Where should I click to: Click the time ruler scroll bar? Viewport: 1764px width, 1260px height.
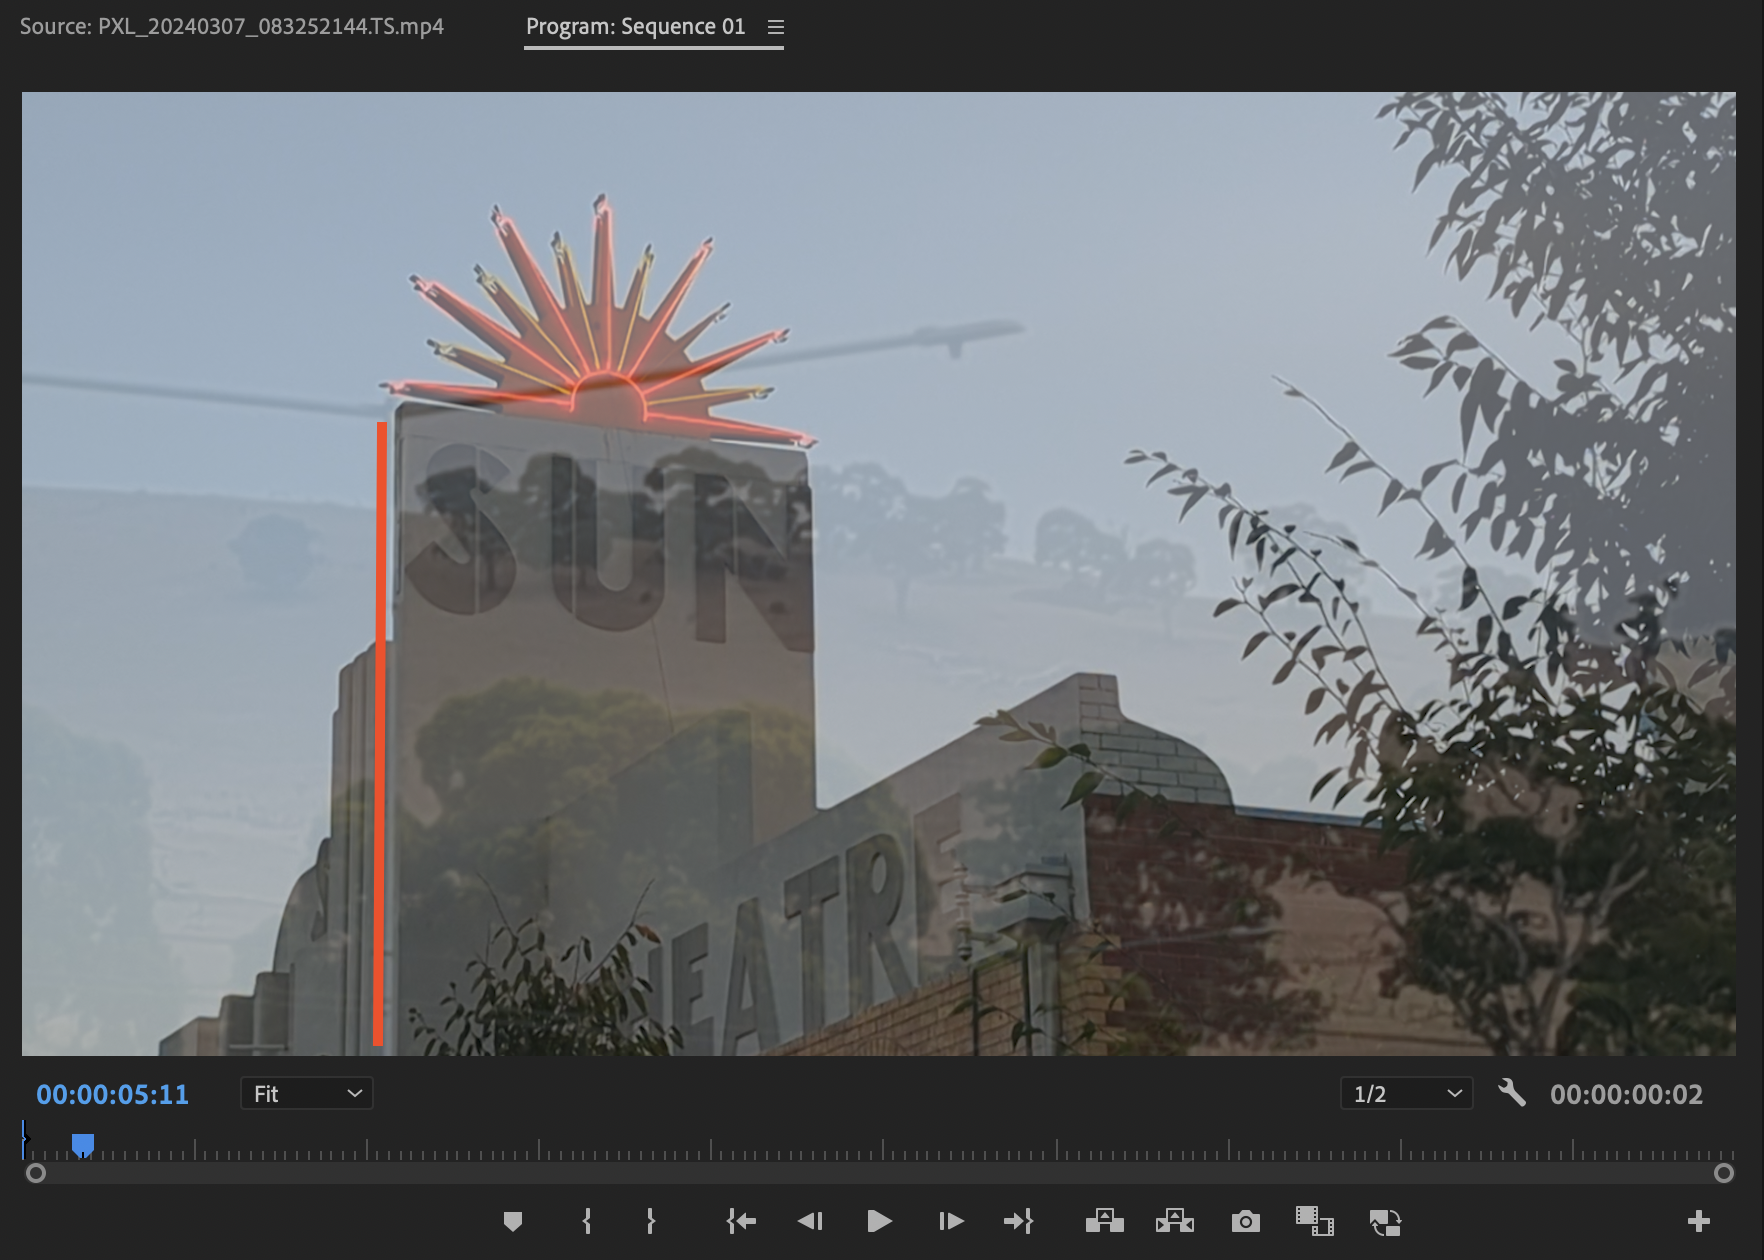click(880, 1173)
